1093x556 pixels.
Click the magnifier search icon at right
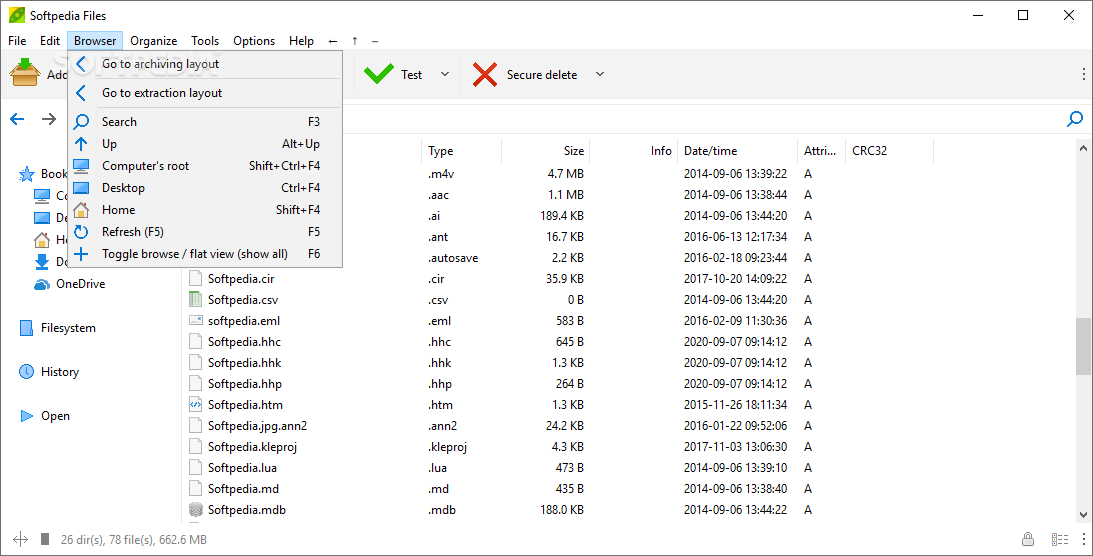[1075, 119]
